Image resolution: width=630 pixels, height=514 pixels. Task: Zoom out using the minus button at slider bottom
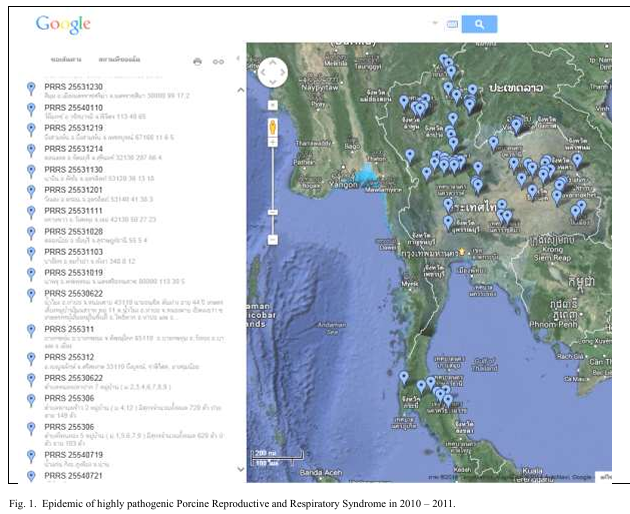(x=272, y=240)
